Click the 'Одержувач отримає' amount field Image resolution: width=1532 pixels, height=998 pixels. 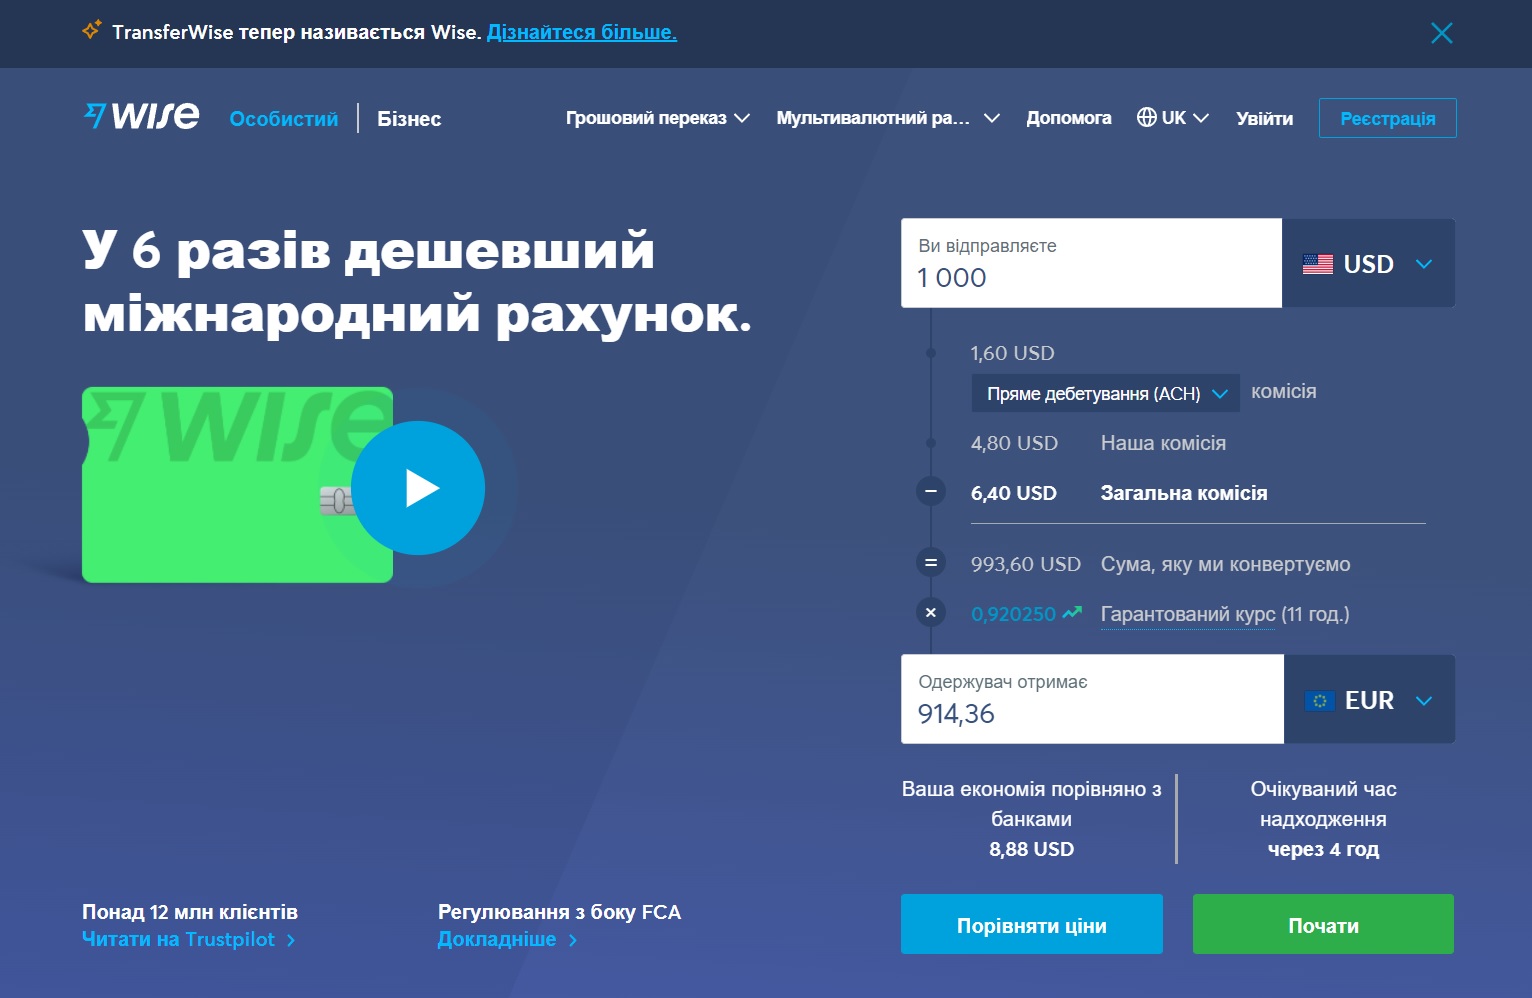click(x=1092, y=699)
